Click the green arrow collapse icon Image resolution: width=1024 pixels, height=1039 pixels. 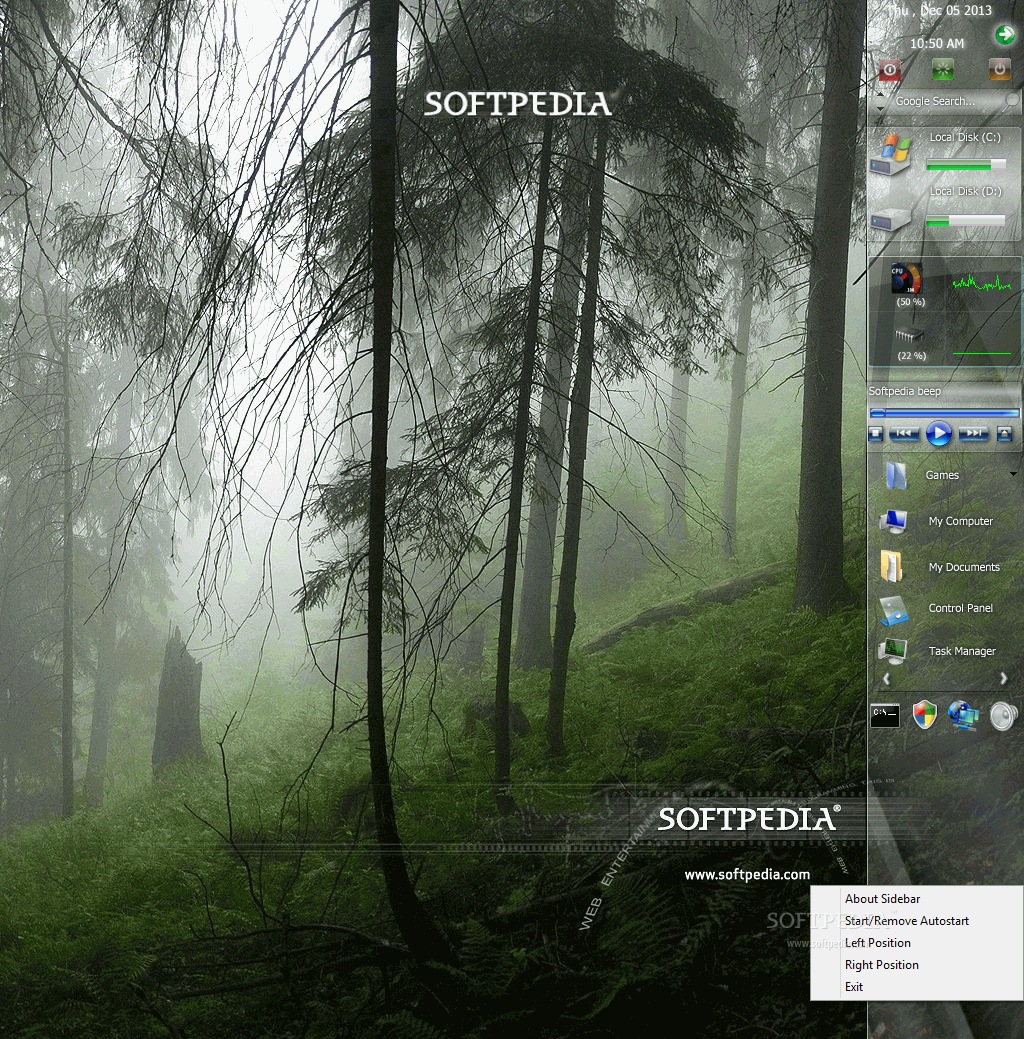pos(1005,34)
